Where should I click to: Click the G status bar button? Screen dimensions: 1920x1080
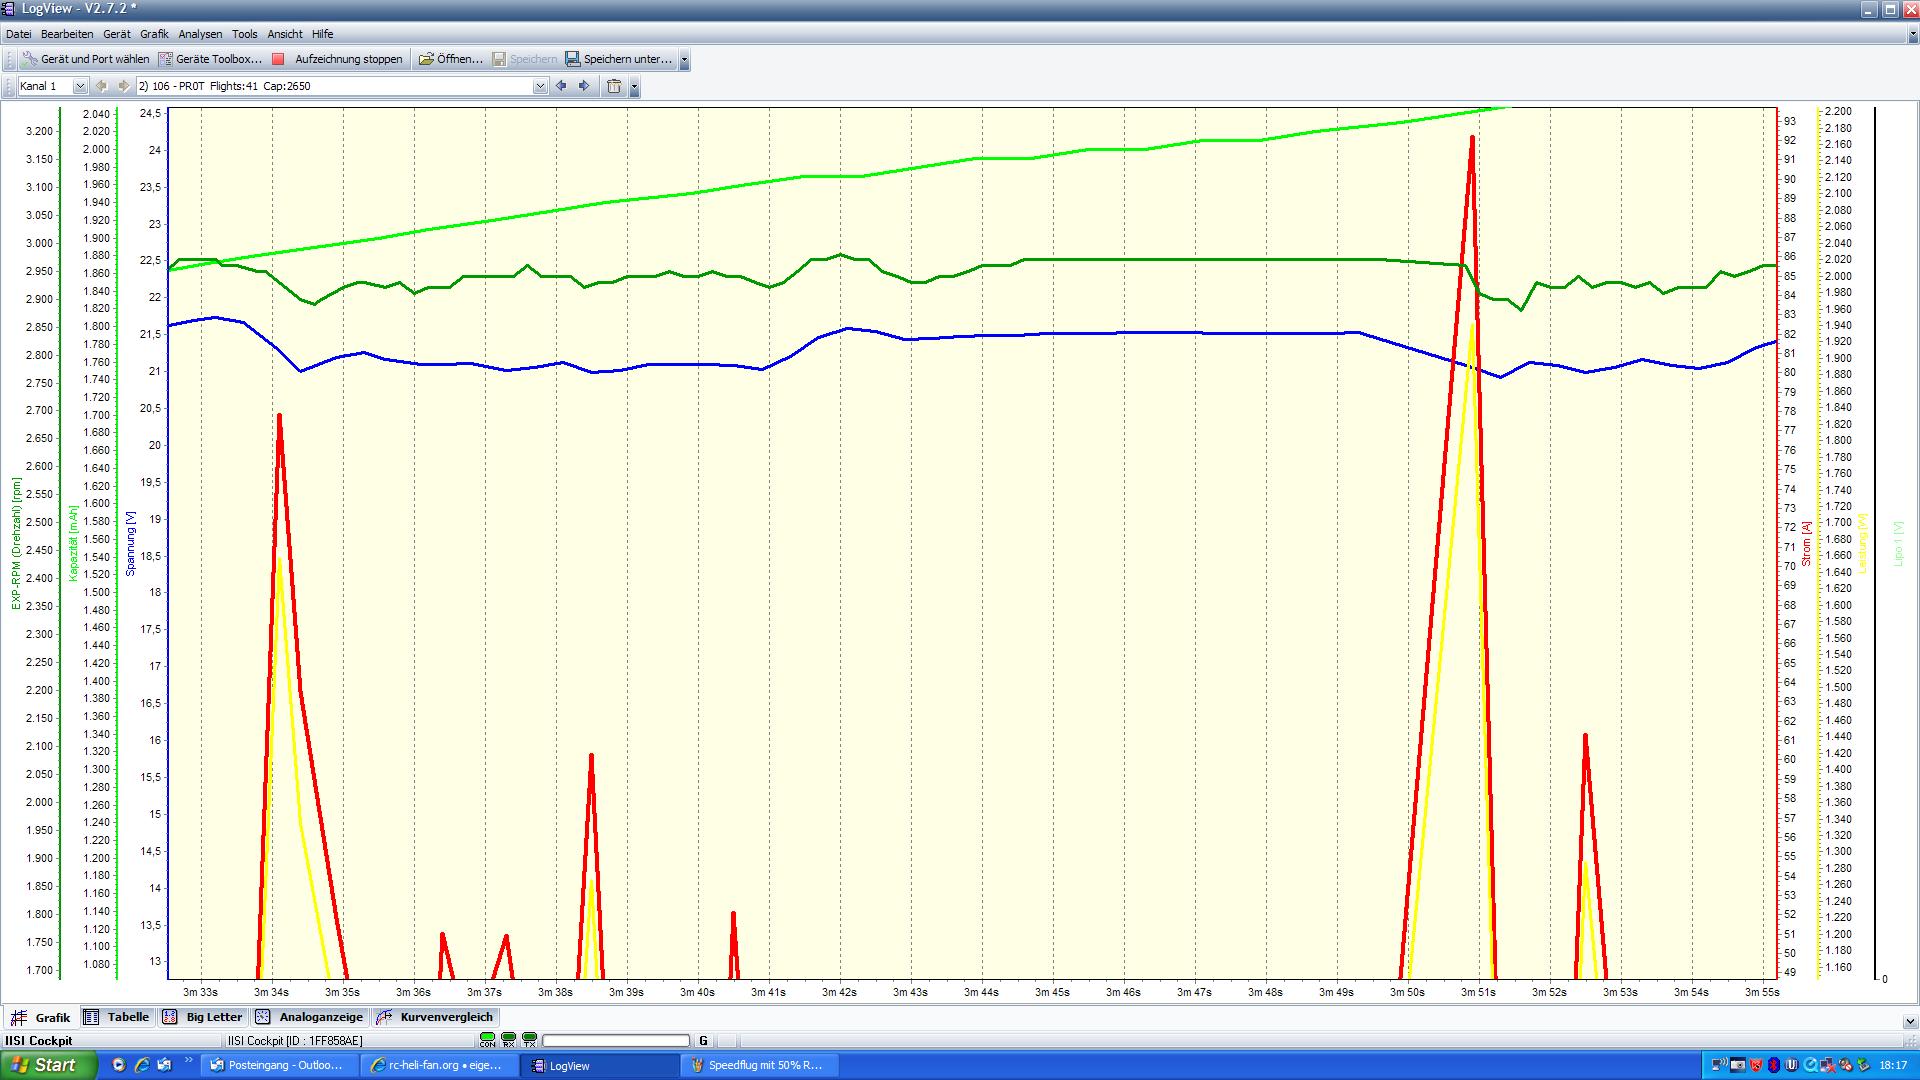click(703, 1041)
